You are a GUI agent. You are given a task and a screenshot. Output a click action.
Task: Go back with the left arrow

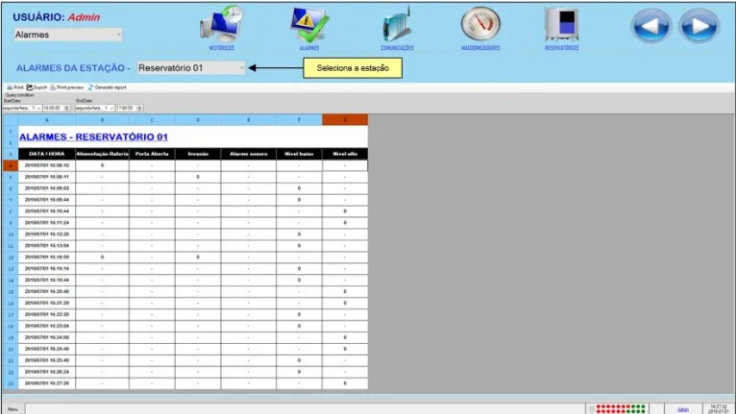[650, 26]
